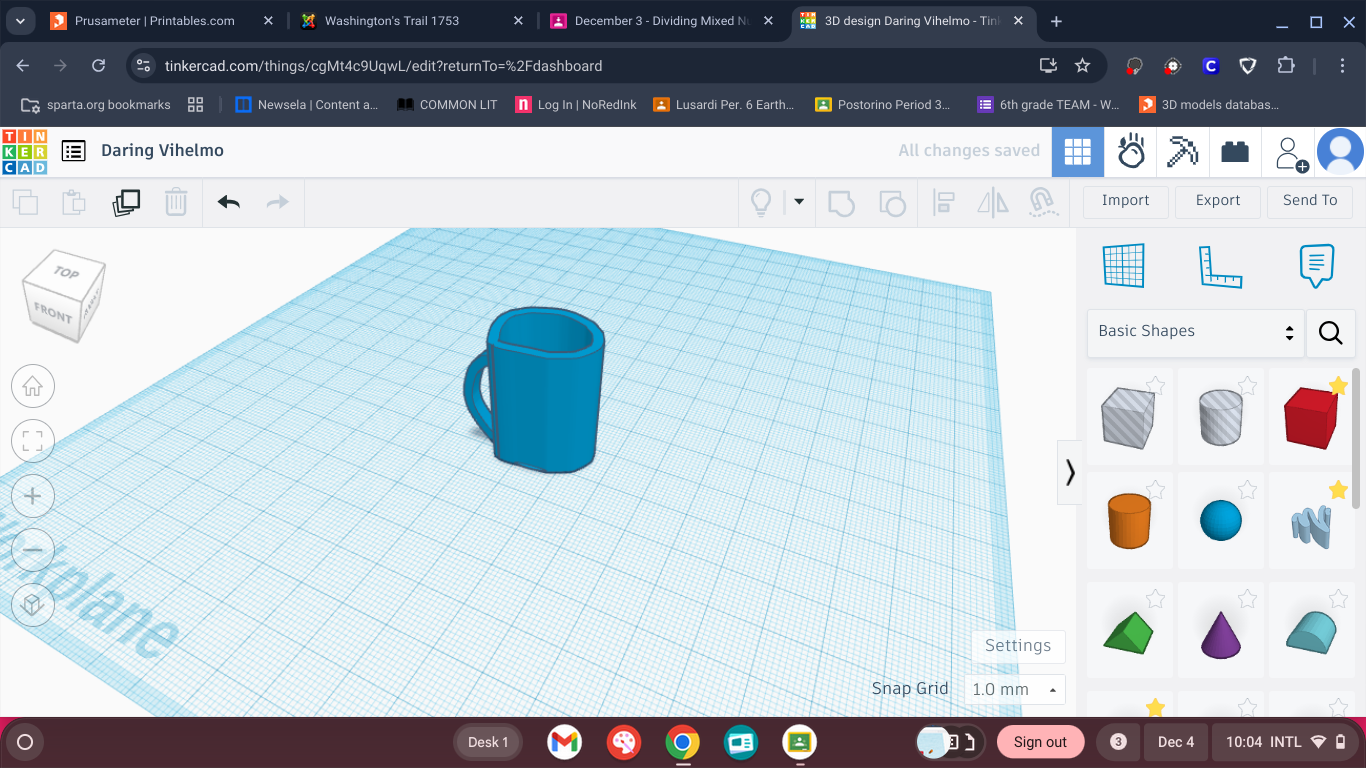
Task: Open the Blocks pickaxe mode
Action: click(x=1183, y=152)
